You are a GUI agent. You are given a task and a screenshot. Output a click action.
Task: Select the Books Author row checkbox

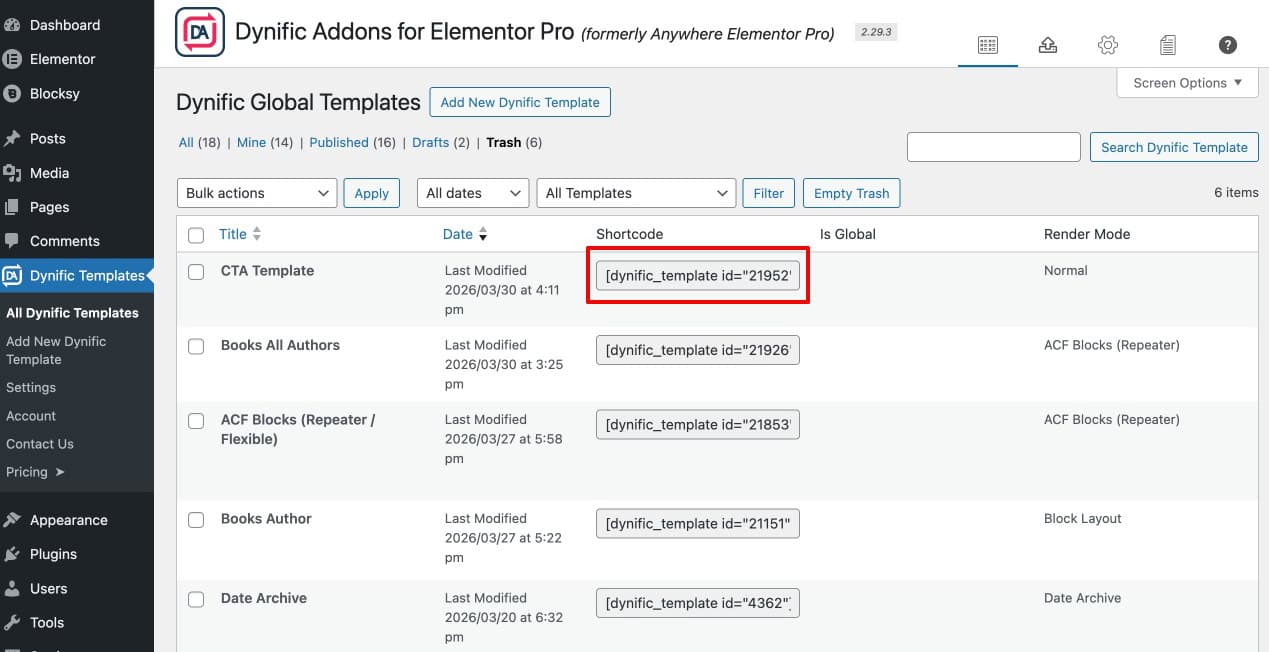[196, 520]
